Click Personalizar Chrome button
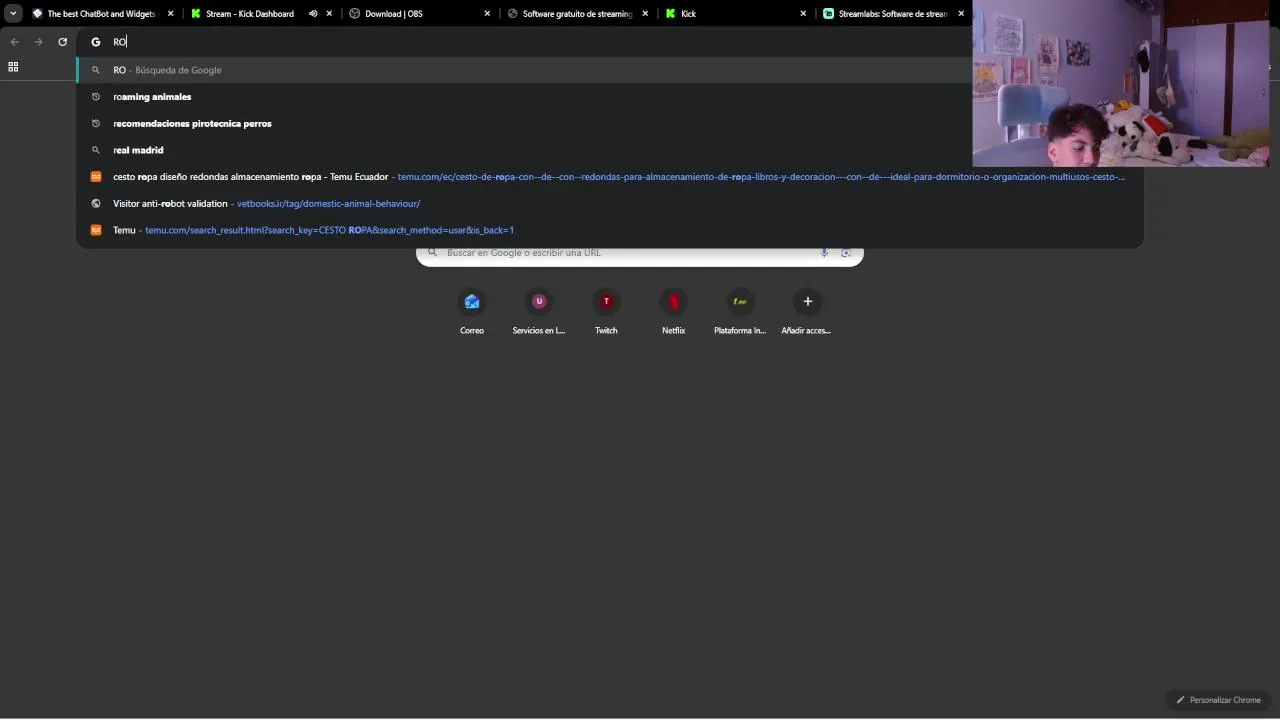 click(x=1219, y=700)
